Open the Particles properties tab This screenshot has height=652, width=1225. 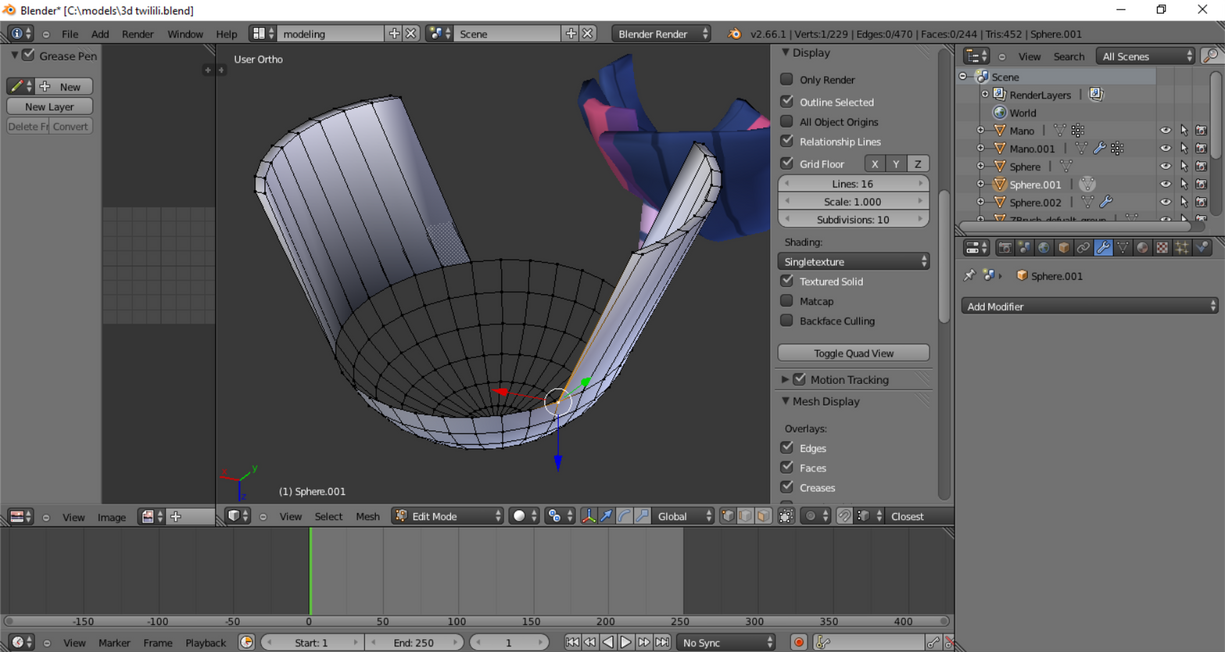click(x=1182, y=248)
